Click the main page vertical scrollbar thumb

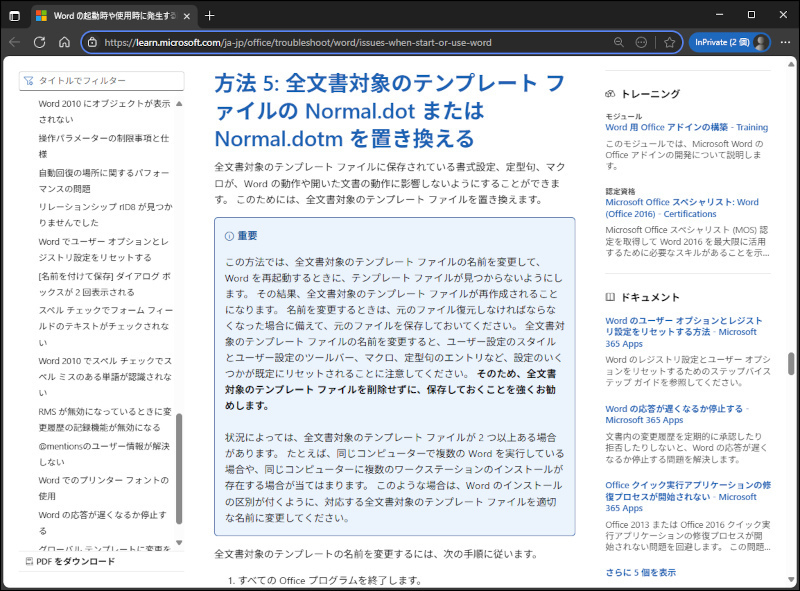tap(791, 363)
